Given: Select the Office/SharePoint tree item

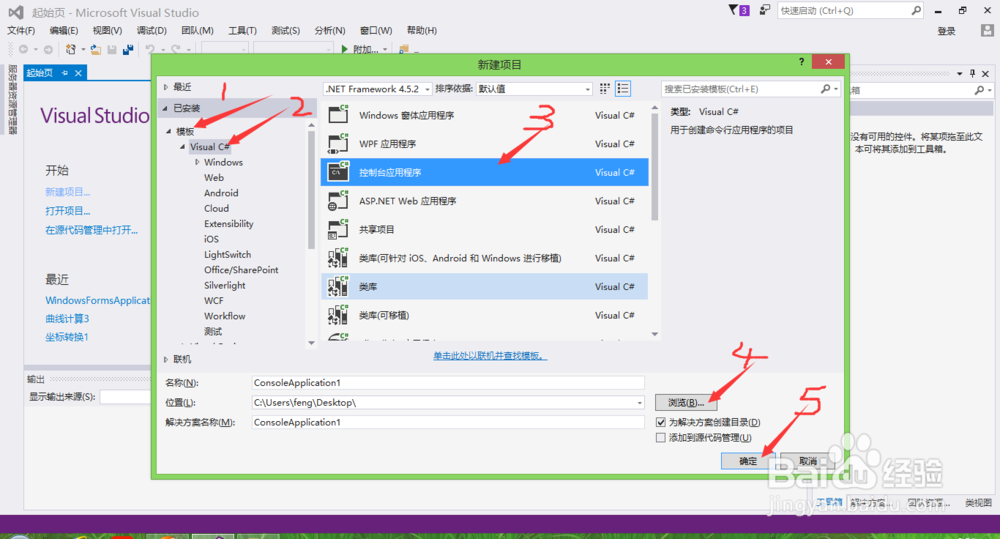Looking at the screenshot, I should click(x=241, y=270).
